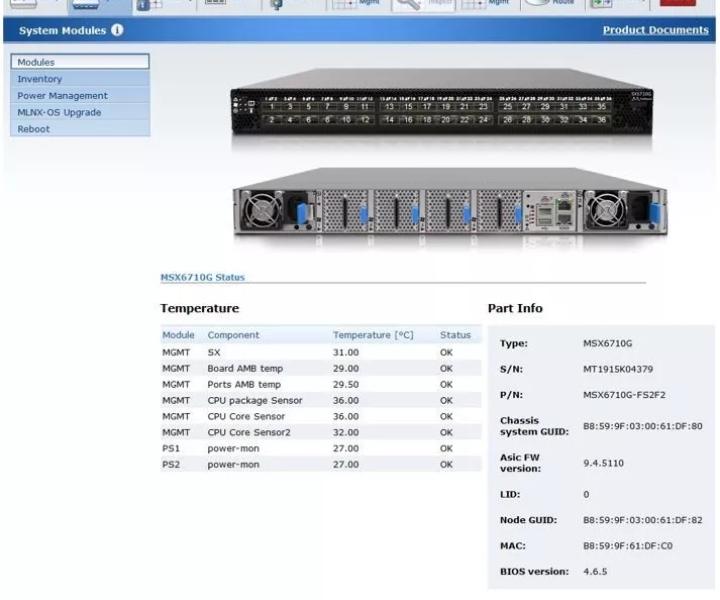Image resolution: width=720 pixels, height=600 pixels.
Task: Click the Board AMB temp row
Action: tap(321, 369)
